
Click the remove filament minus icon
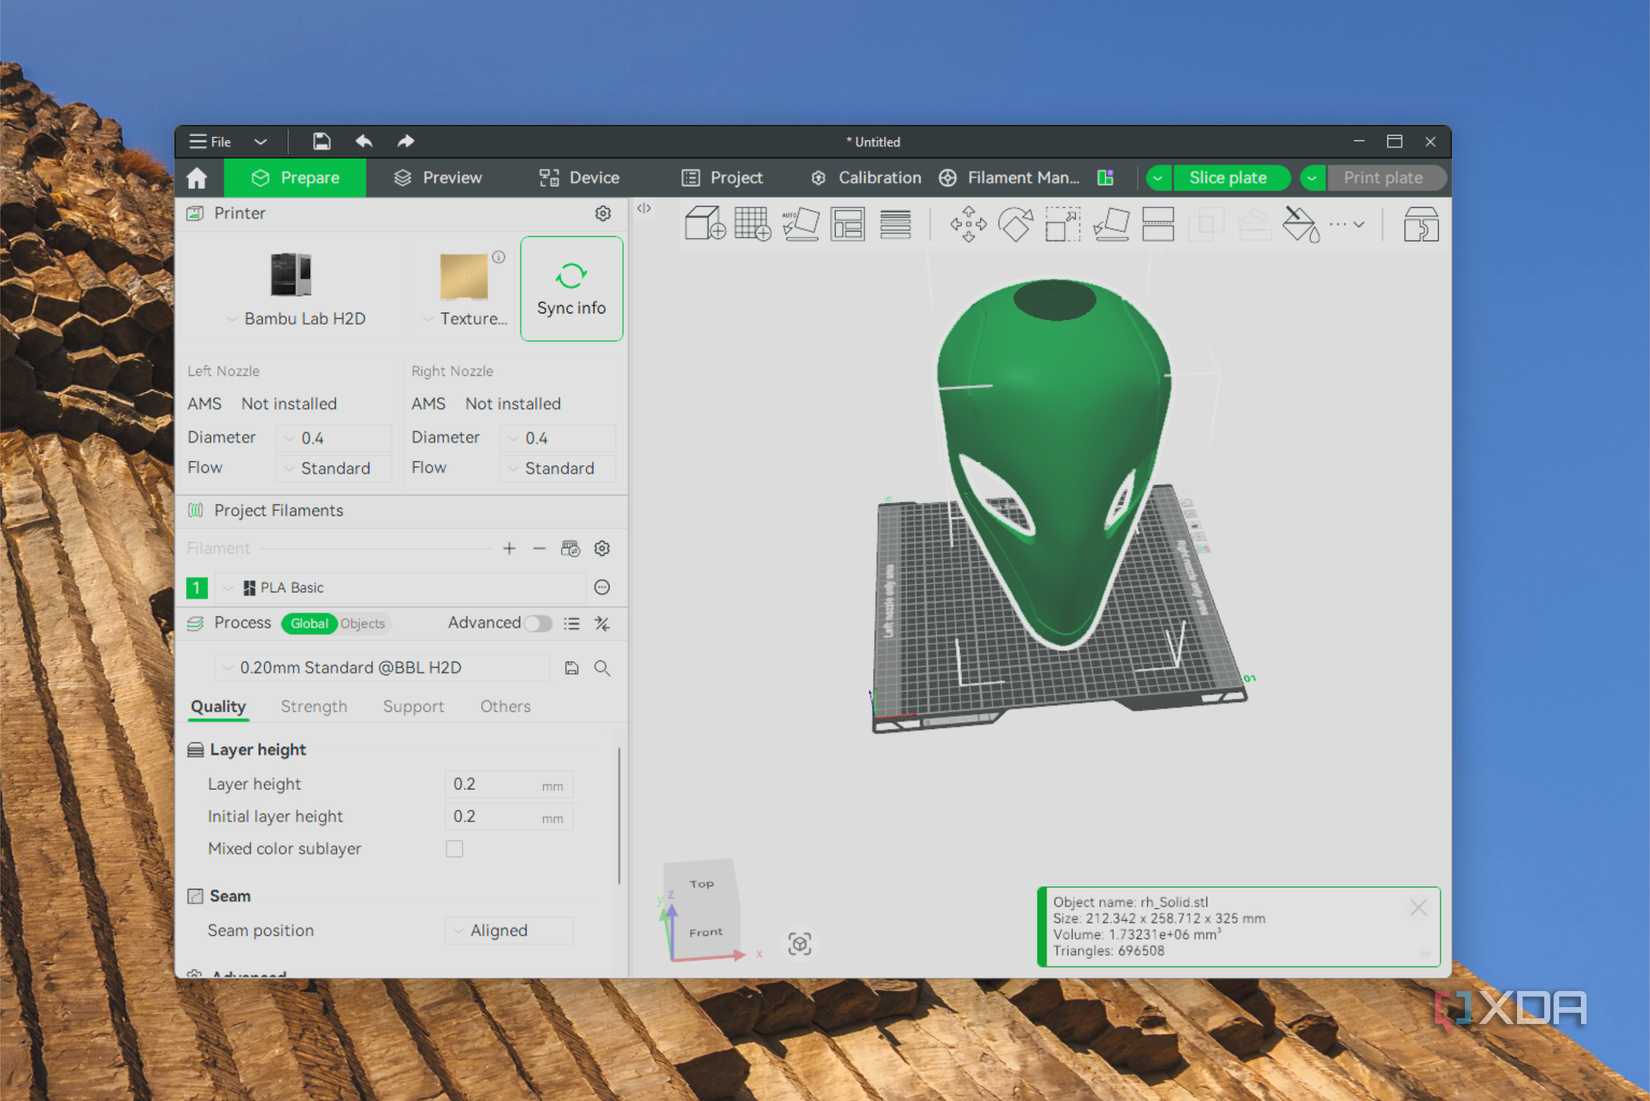pyautogui.click(x=539, y=548)
